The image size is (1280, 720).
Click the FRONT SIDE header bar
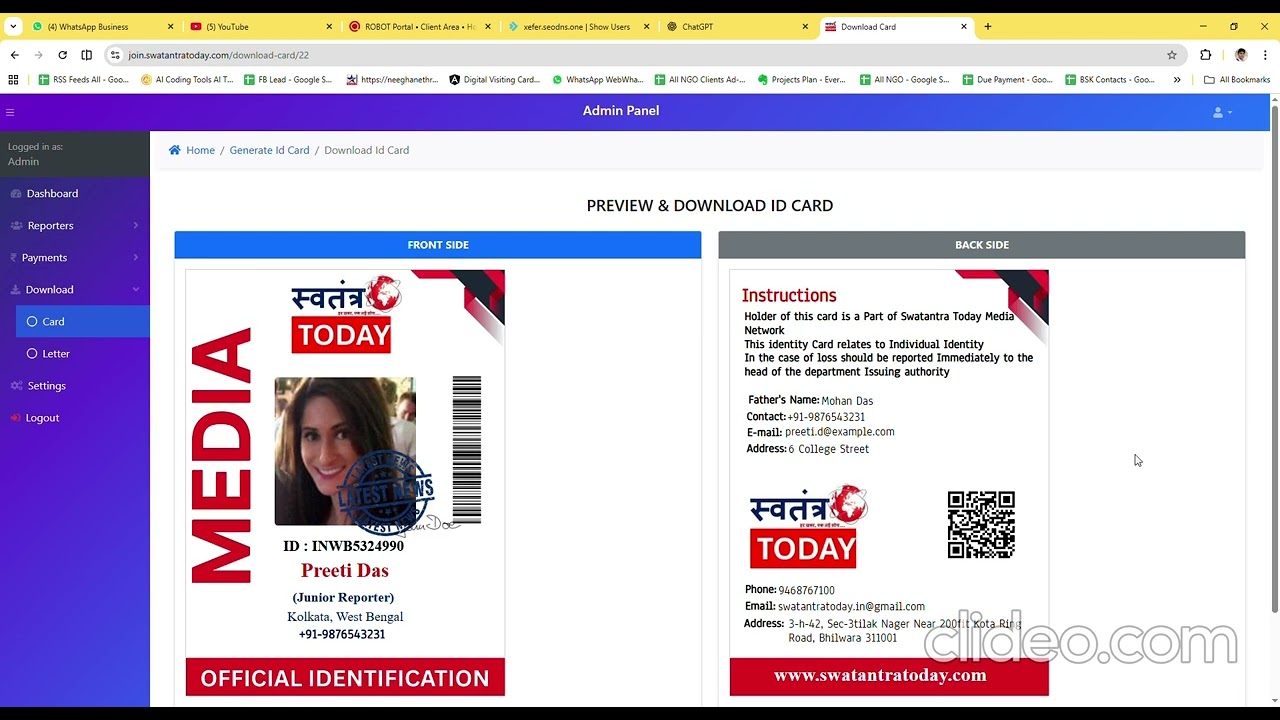coord(438,245)
